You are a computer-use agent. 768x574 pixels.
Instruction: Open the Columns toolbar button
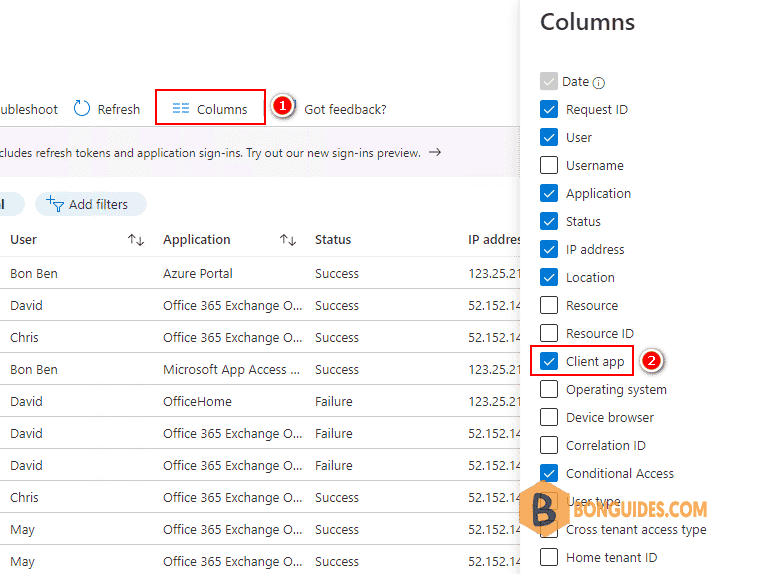(x=211, y=107)
